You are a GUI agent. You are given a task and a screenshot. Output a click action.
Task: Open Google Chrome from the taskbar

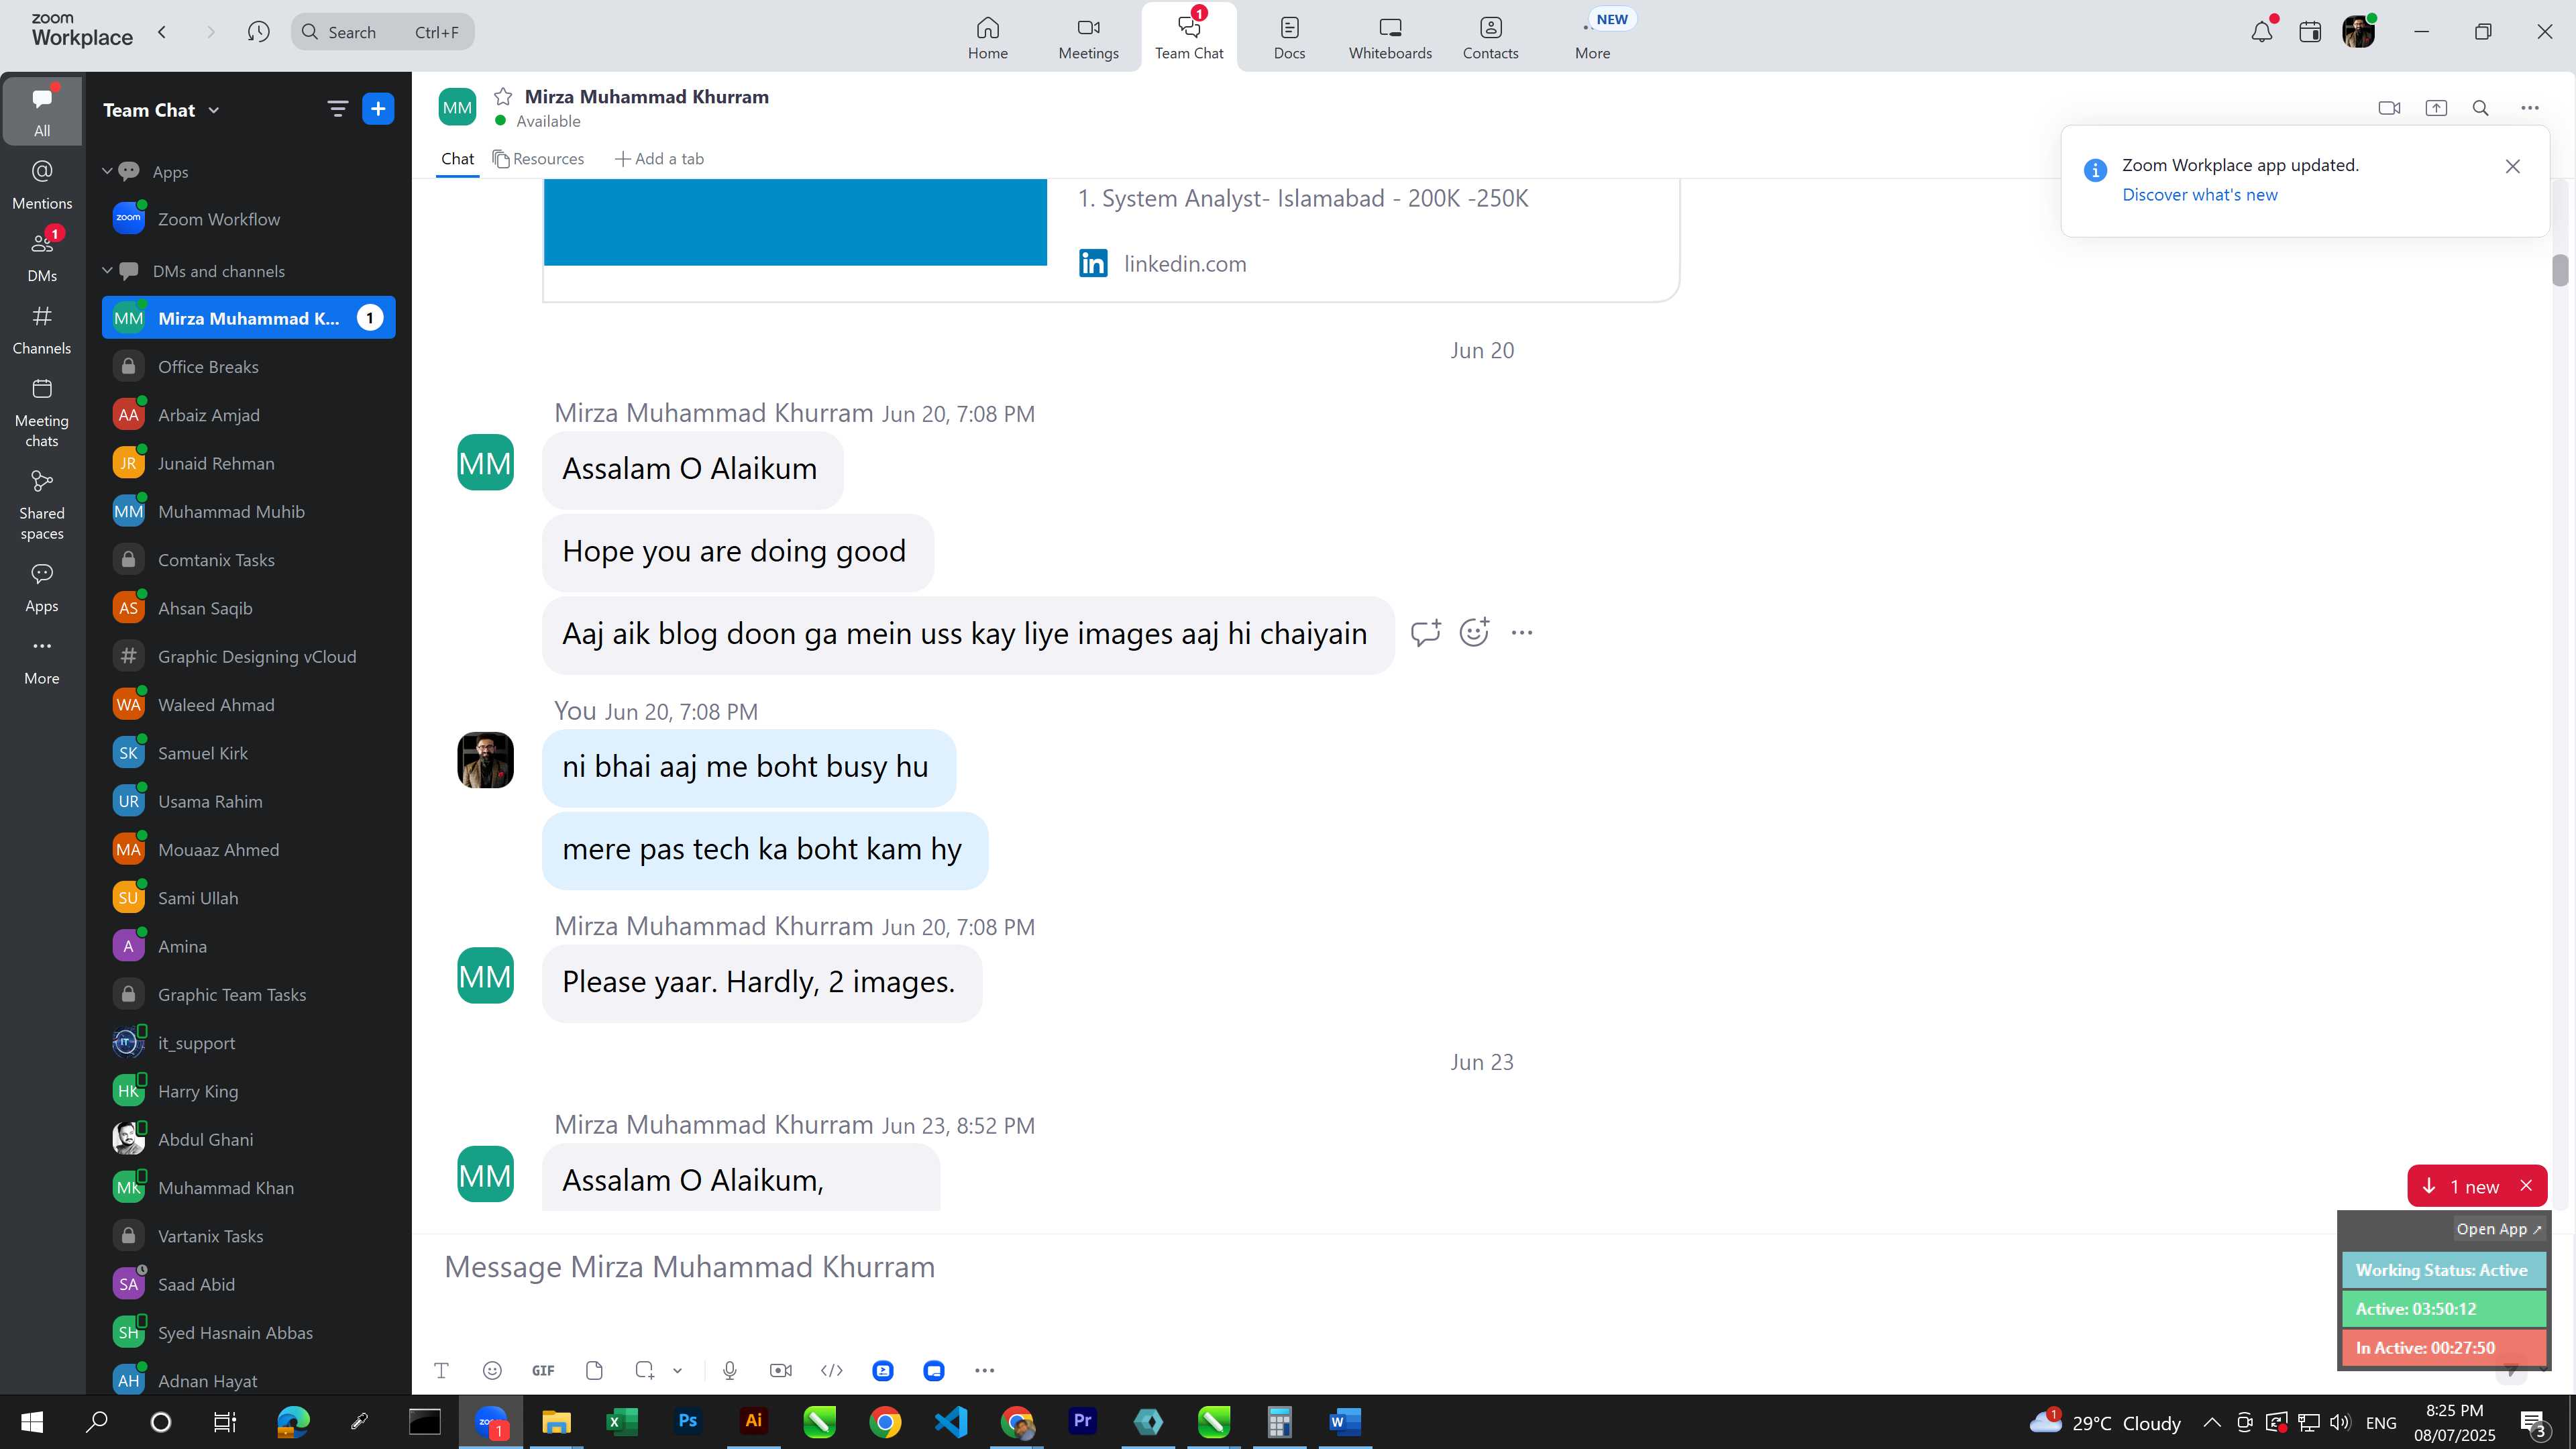tap(885, 1421)
